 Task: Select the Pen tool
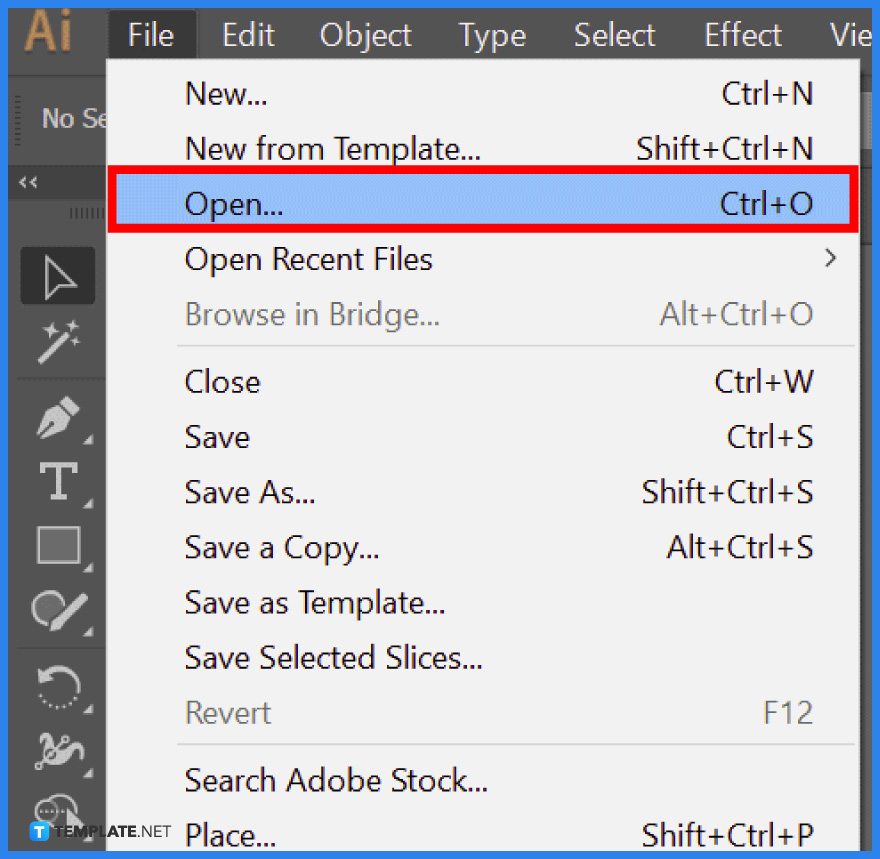58,417
